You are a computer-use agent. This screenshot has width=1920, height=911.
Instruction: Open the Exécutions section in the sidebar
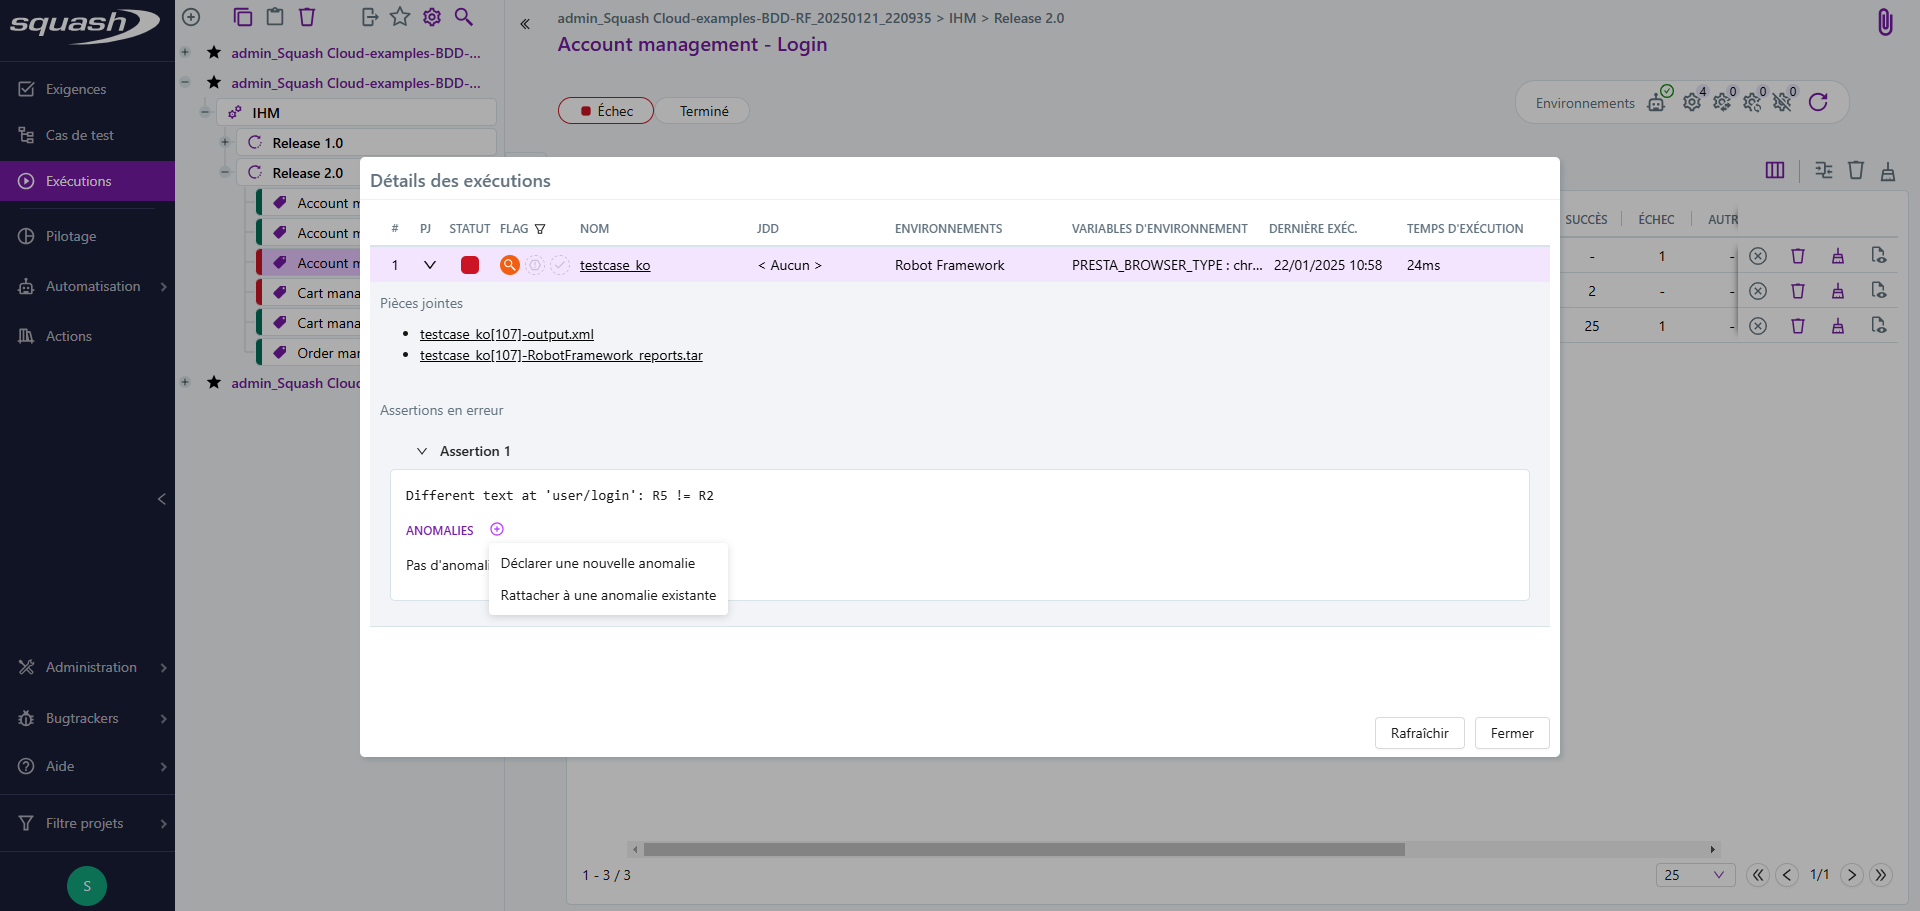78,181
